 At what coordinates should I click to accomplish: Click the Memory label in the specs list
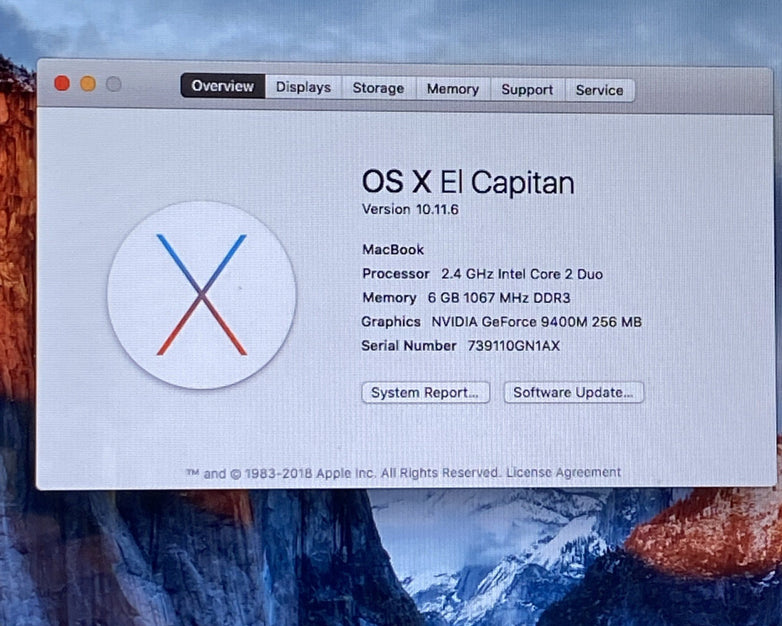389,298
